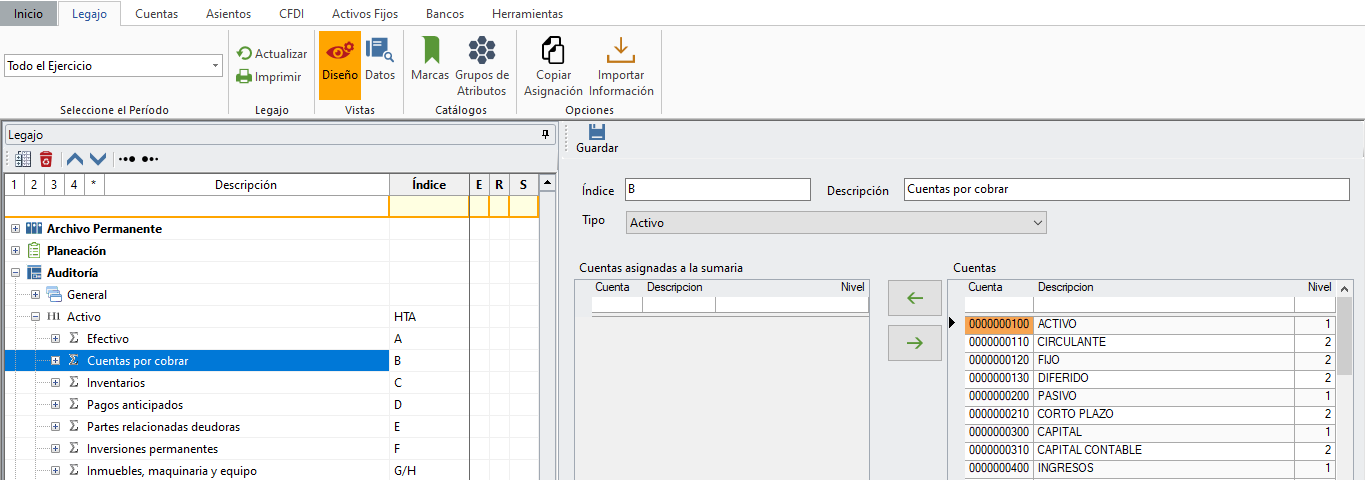1365x480 pixels.
Task: Open the period selection dropdown
Action: [216, 66]
